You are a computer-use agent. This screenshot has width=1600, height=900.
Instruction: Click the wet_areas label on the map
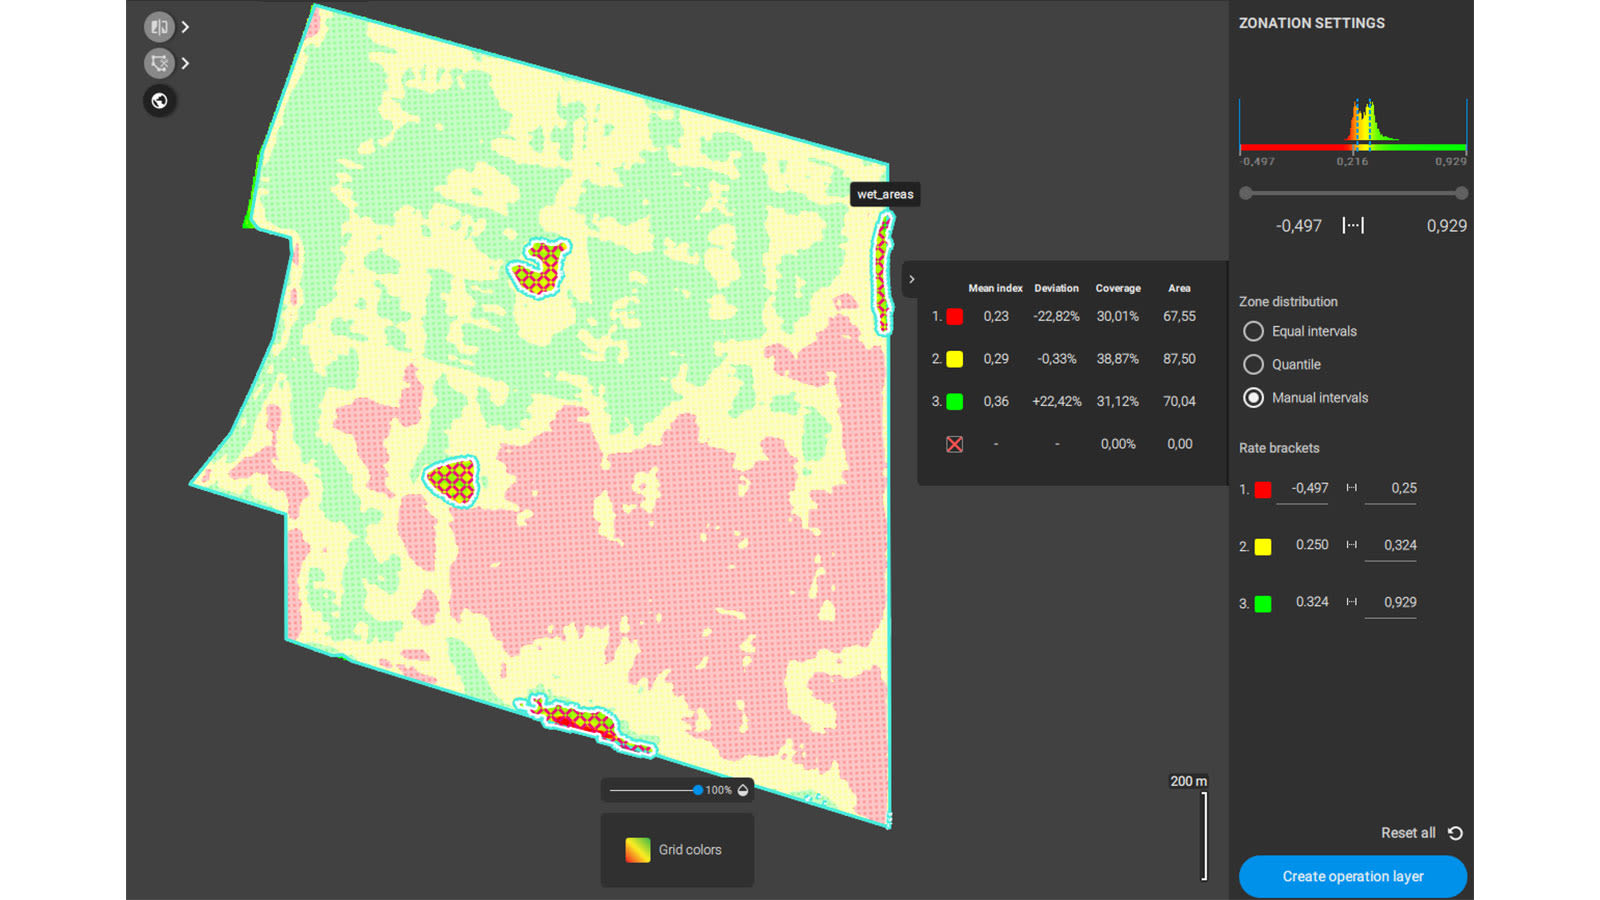coord(884,194)
